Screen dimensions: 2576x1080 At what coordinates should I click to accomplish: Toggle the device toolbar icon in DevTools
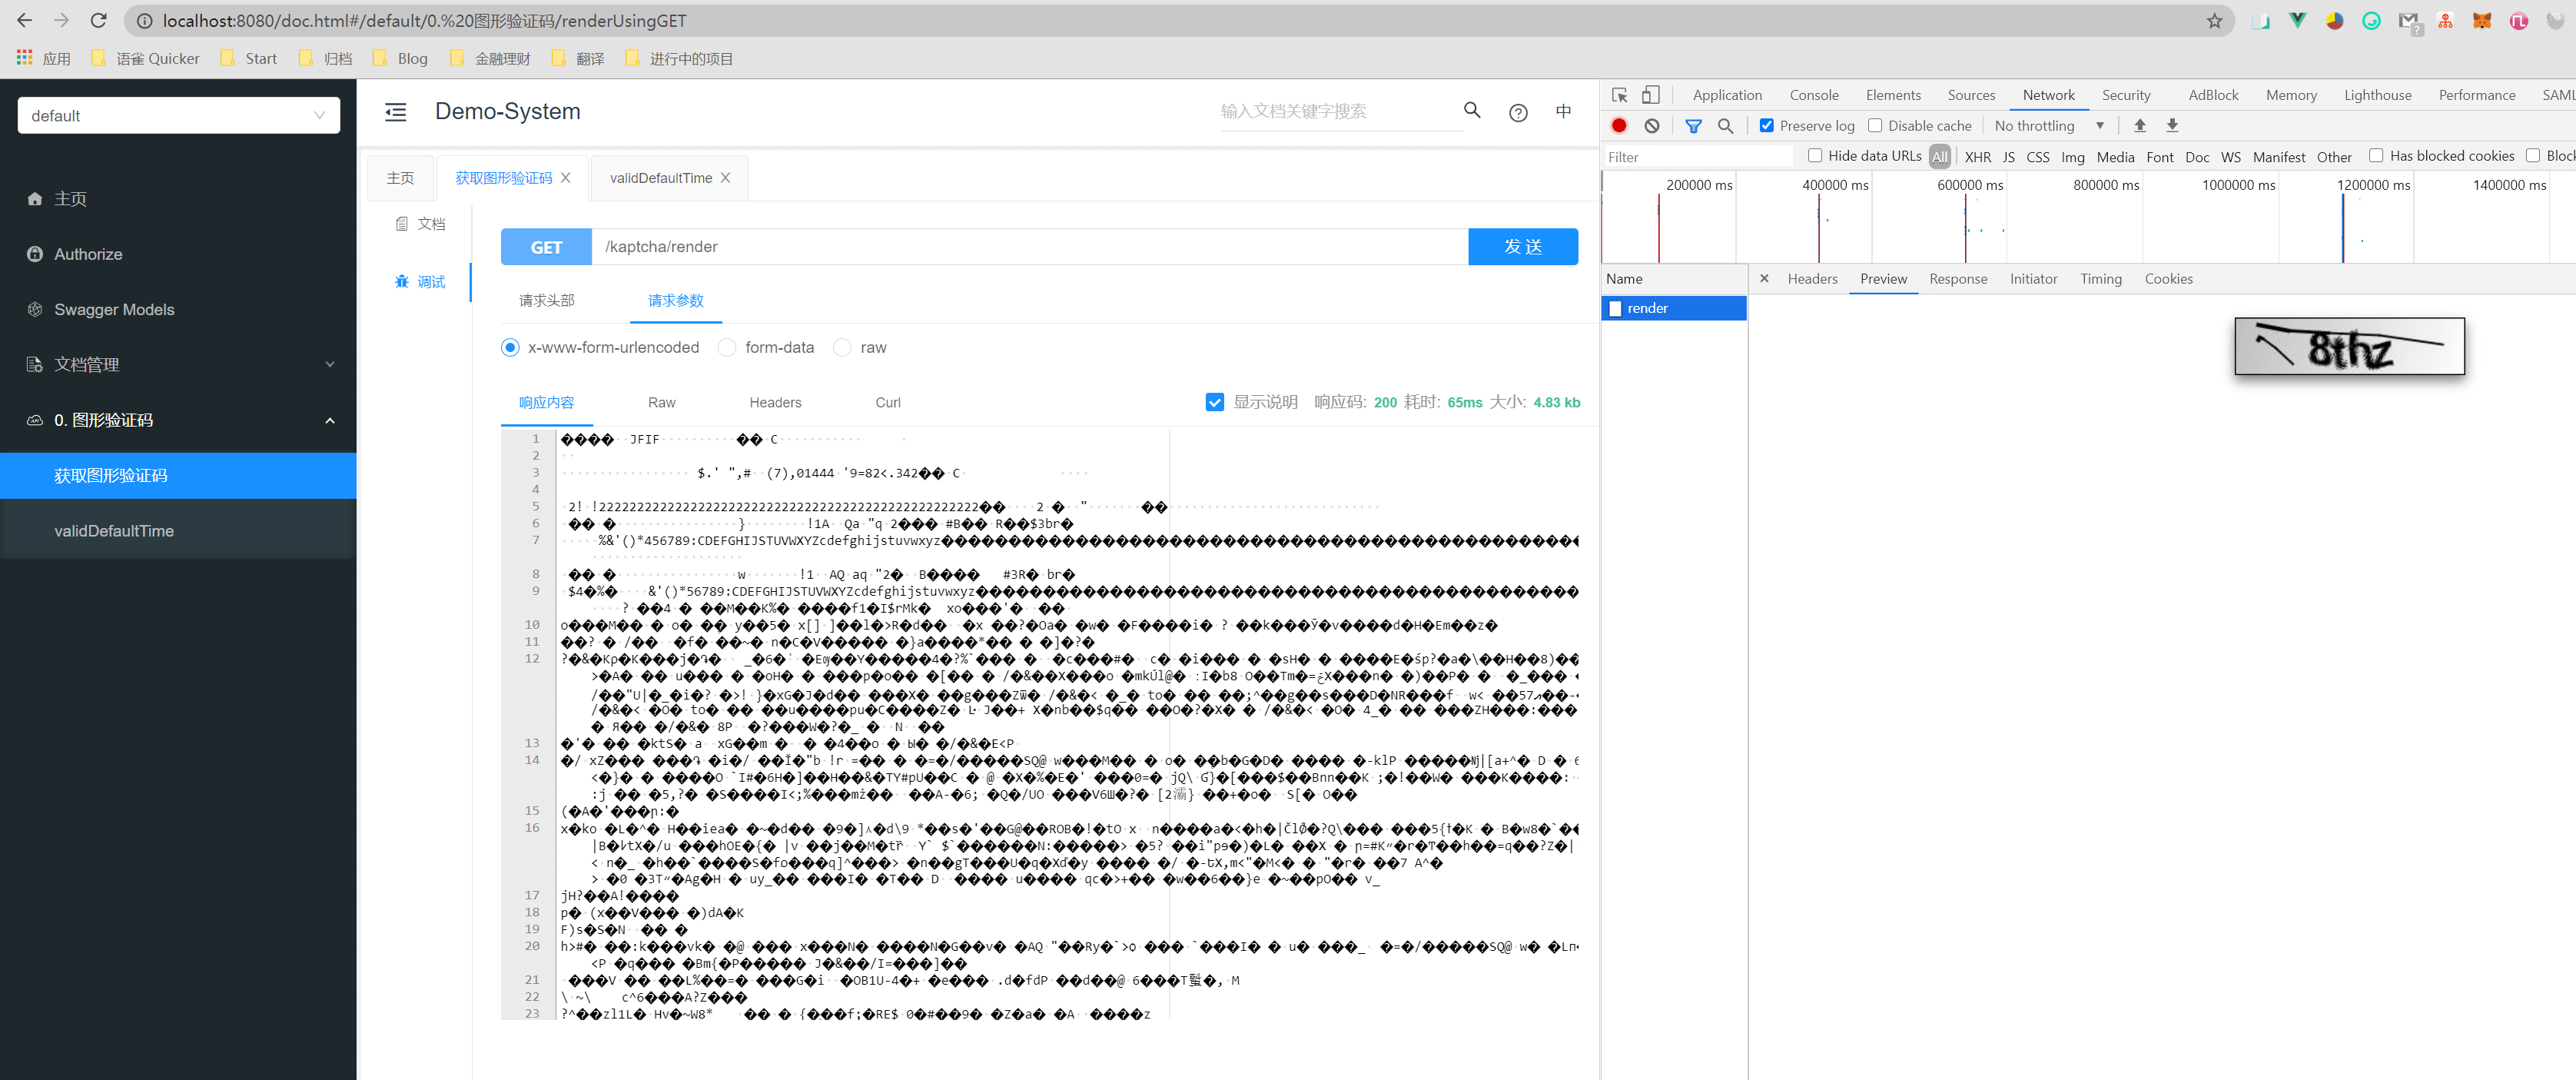point(1651,95)
